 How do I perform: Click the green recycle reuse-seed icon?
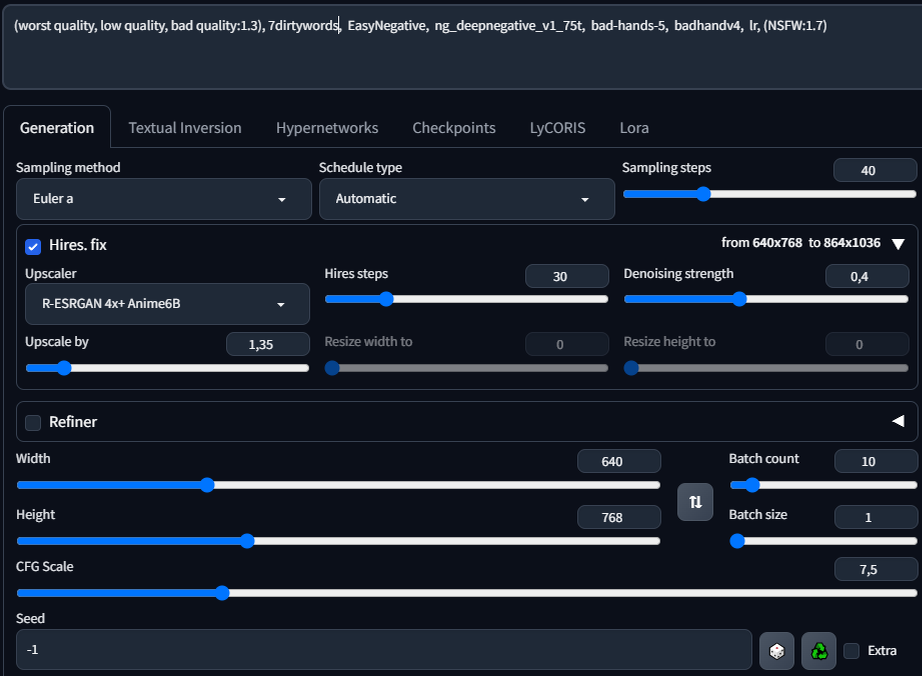point(819,651)
